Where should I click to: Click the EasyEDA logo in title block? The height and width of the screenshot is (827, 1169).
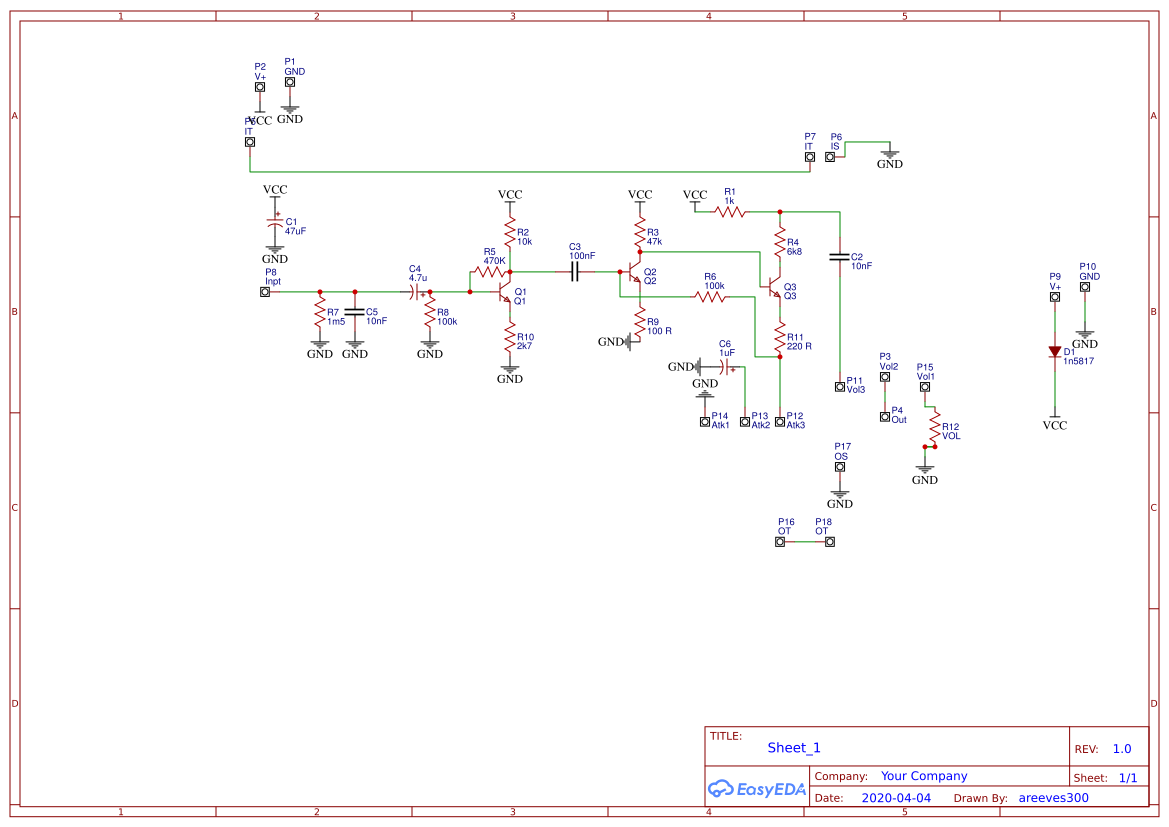pyautogui.click(x=757, y=789)
